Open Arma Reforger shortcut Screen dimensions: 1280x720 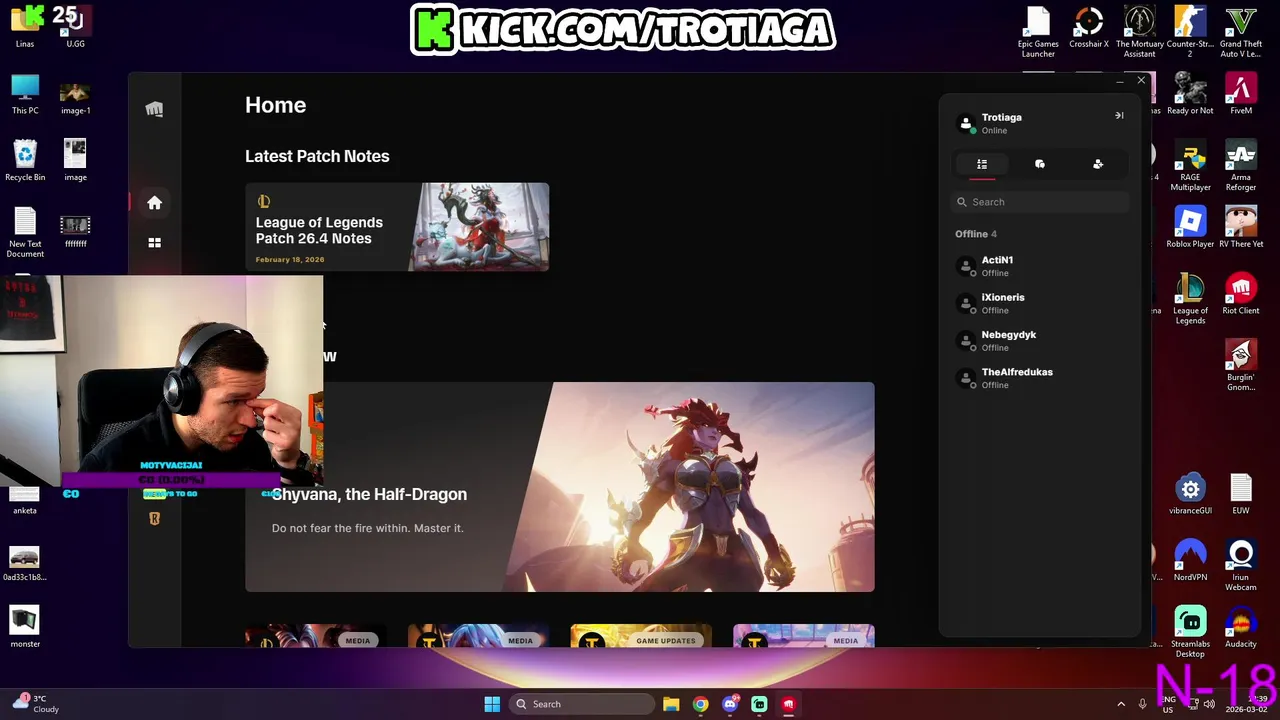coord(1241,166)
